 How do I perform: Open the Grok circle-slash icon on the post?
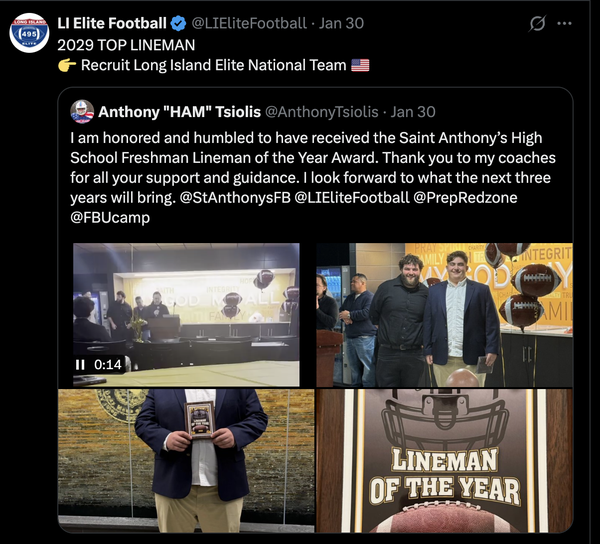point(537,23)
